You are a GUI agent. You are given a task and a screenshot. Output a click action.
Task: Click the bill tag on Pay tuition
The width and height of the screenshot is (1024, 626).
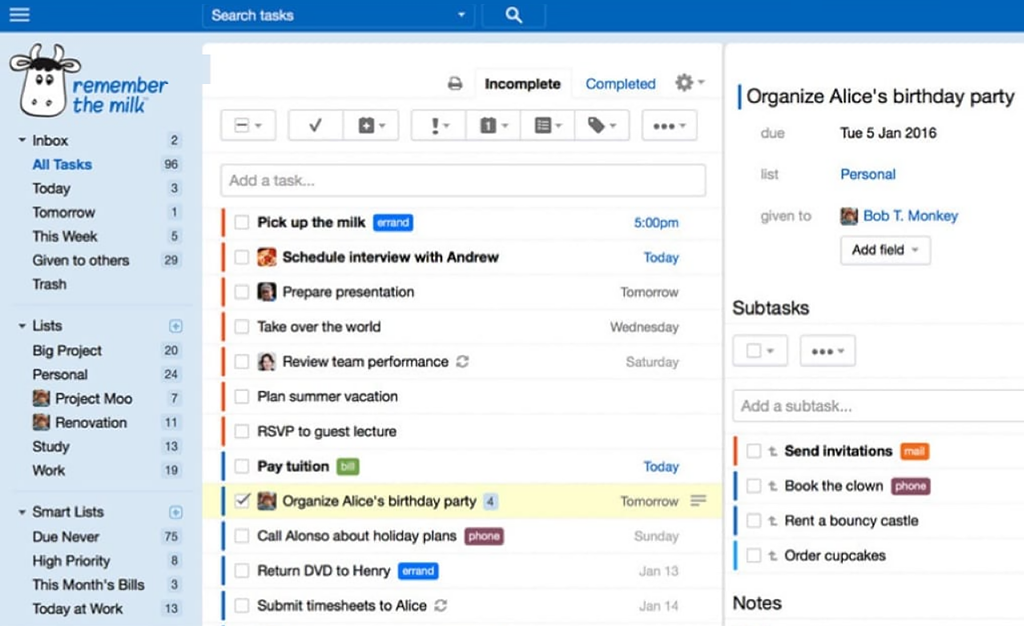(x=348, y=466)
